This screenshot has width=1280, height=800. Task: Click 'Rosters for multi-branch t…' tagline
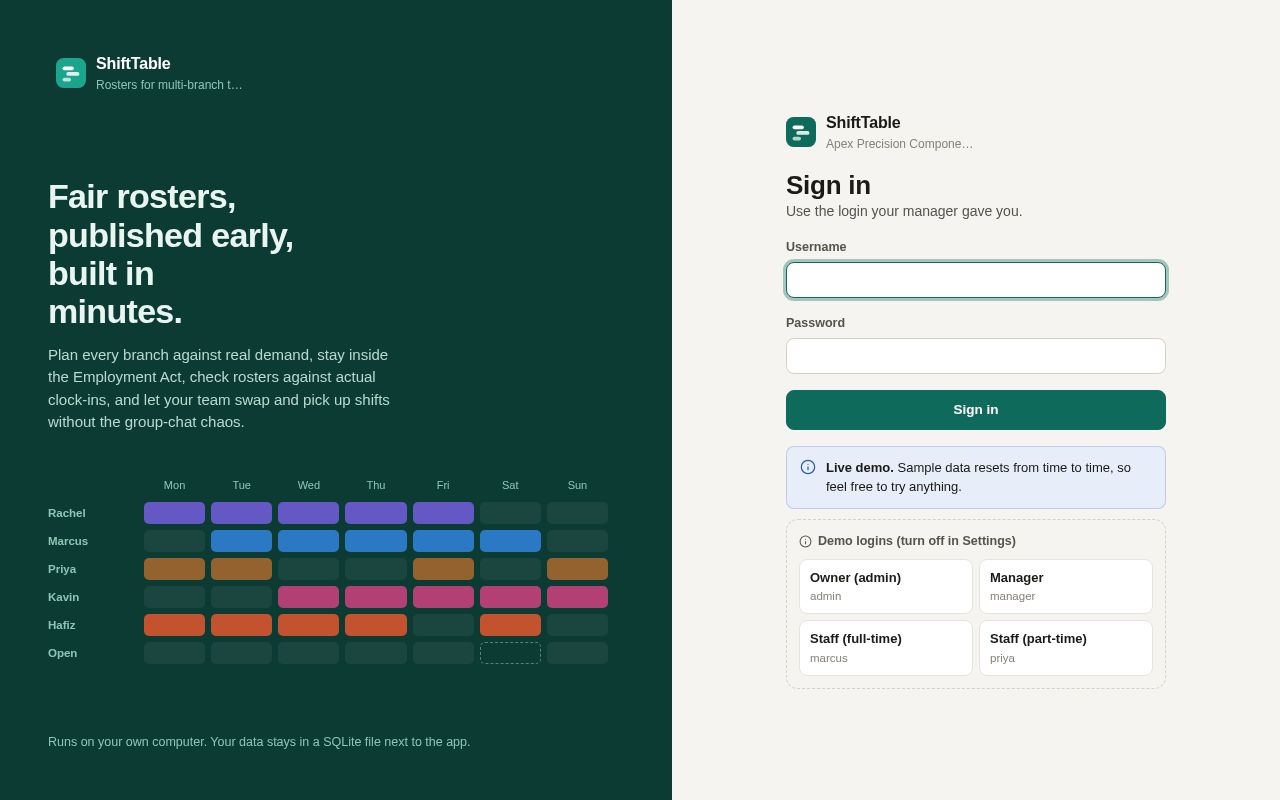[x=169, y=85]
